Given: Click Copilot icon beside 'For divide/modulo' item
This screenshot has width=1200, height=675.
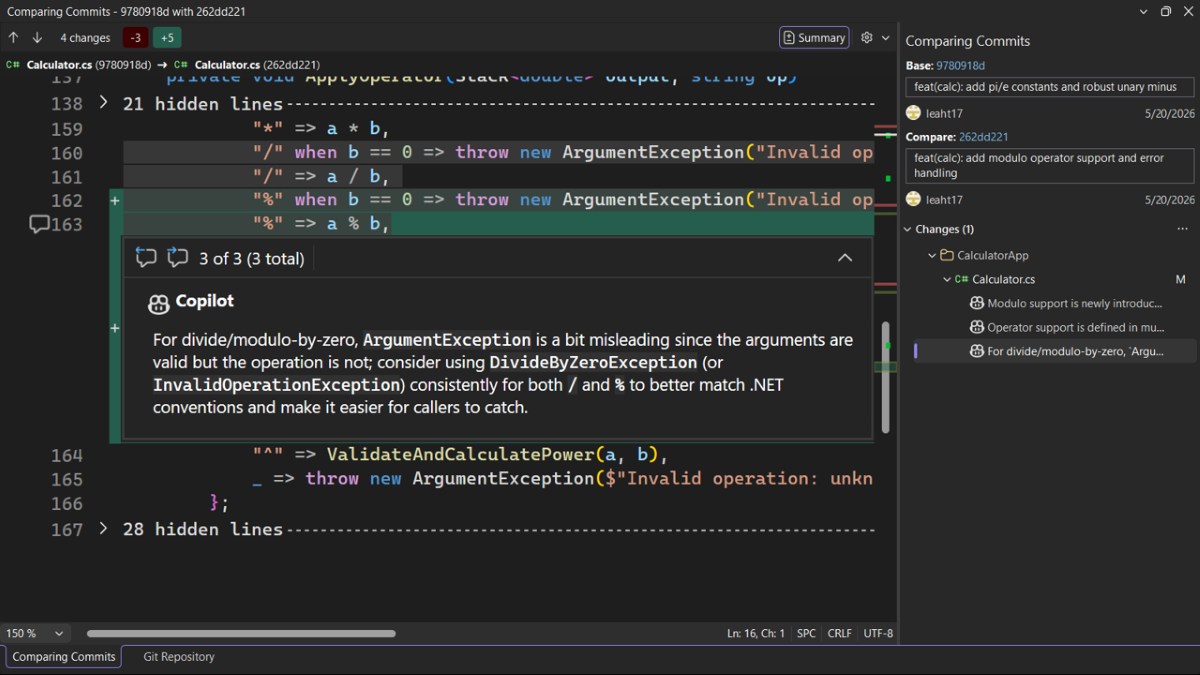Looking at the screenshot, I should (977, 351).
